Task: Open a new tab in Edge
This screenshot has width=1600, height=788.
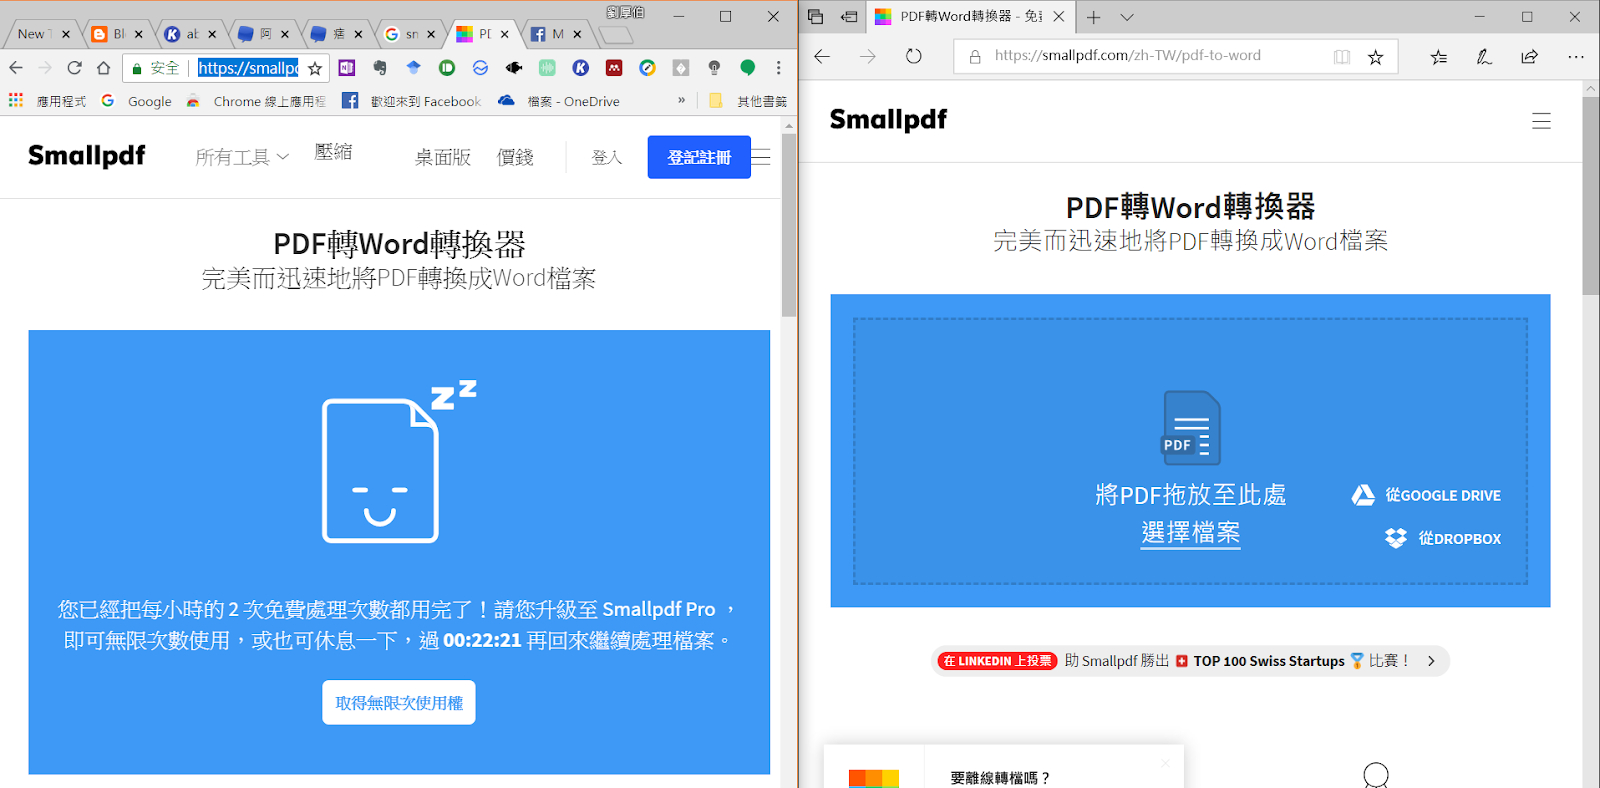Action: pyautogui.click(x=1093, y=17)
